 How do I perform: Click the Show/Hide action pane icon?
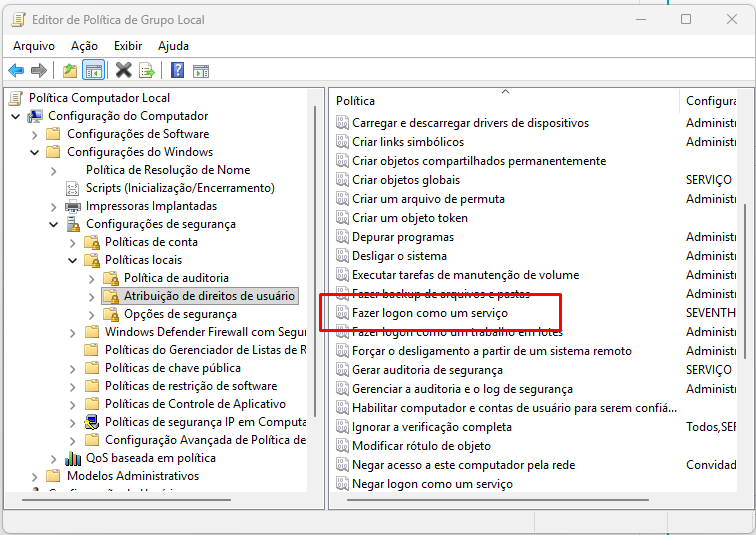click(201, 70)
